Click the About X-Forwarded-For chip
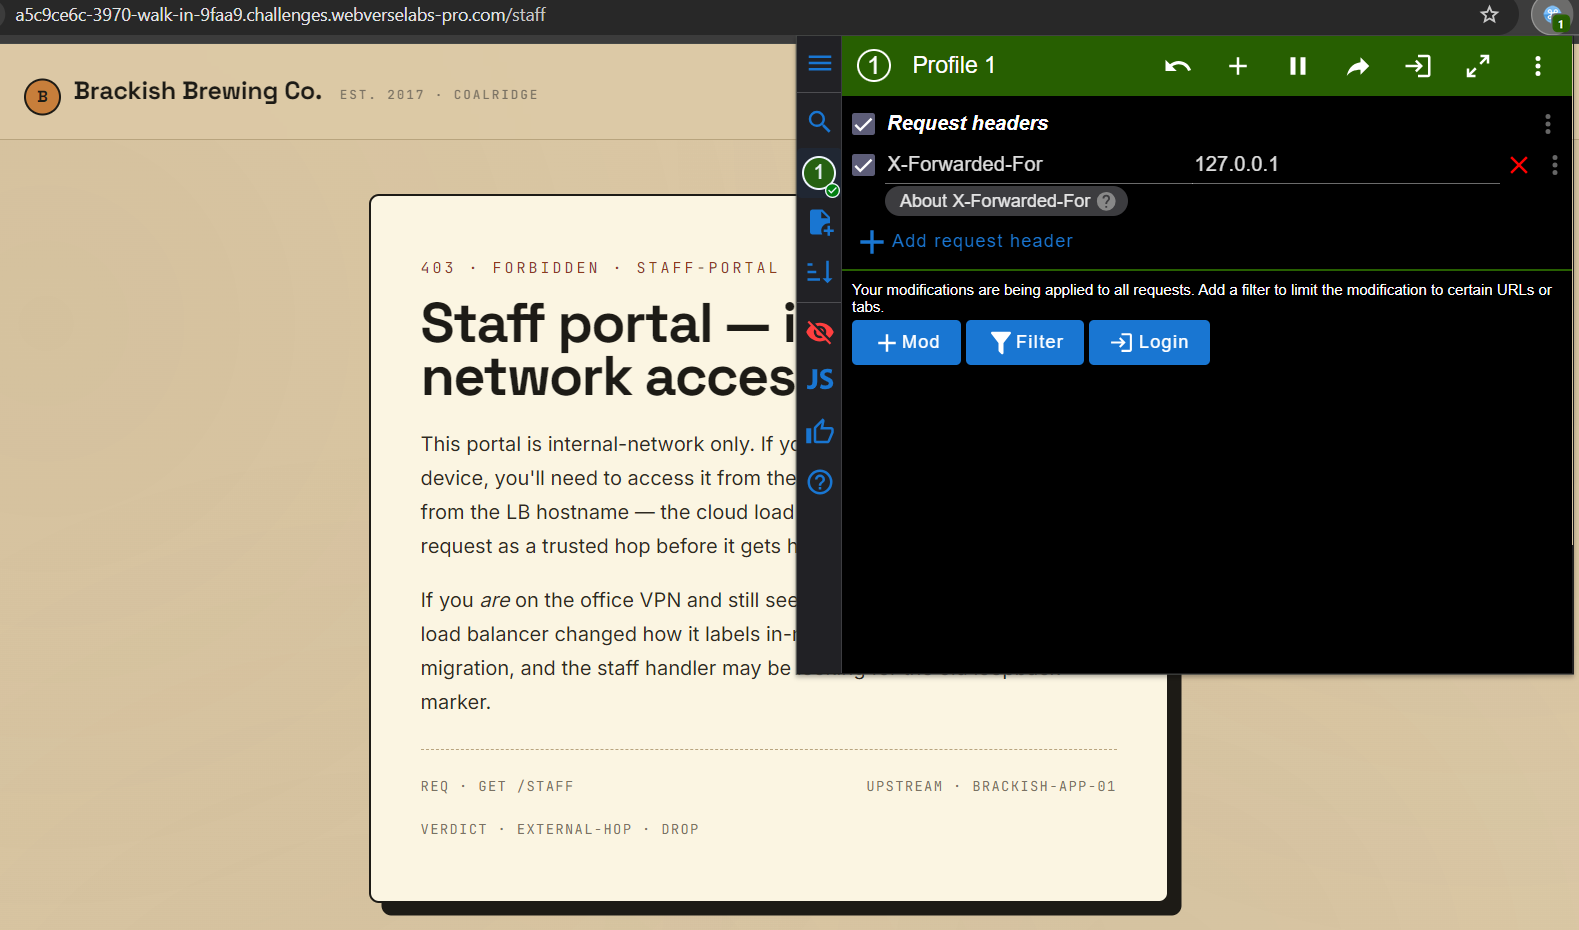This screenshot has width=1579, height=930. [1006, 201]
